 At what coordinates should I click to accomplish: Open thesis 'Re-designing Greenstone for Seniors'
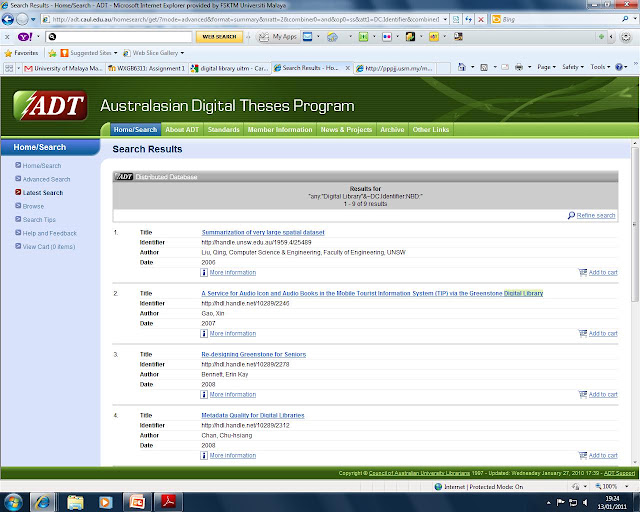pos(253,354)
